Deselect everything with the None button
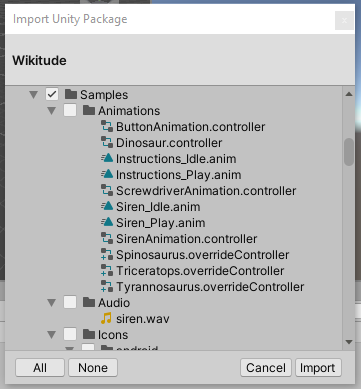361x389 pixels. (x=93, y=368)
